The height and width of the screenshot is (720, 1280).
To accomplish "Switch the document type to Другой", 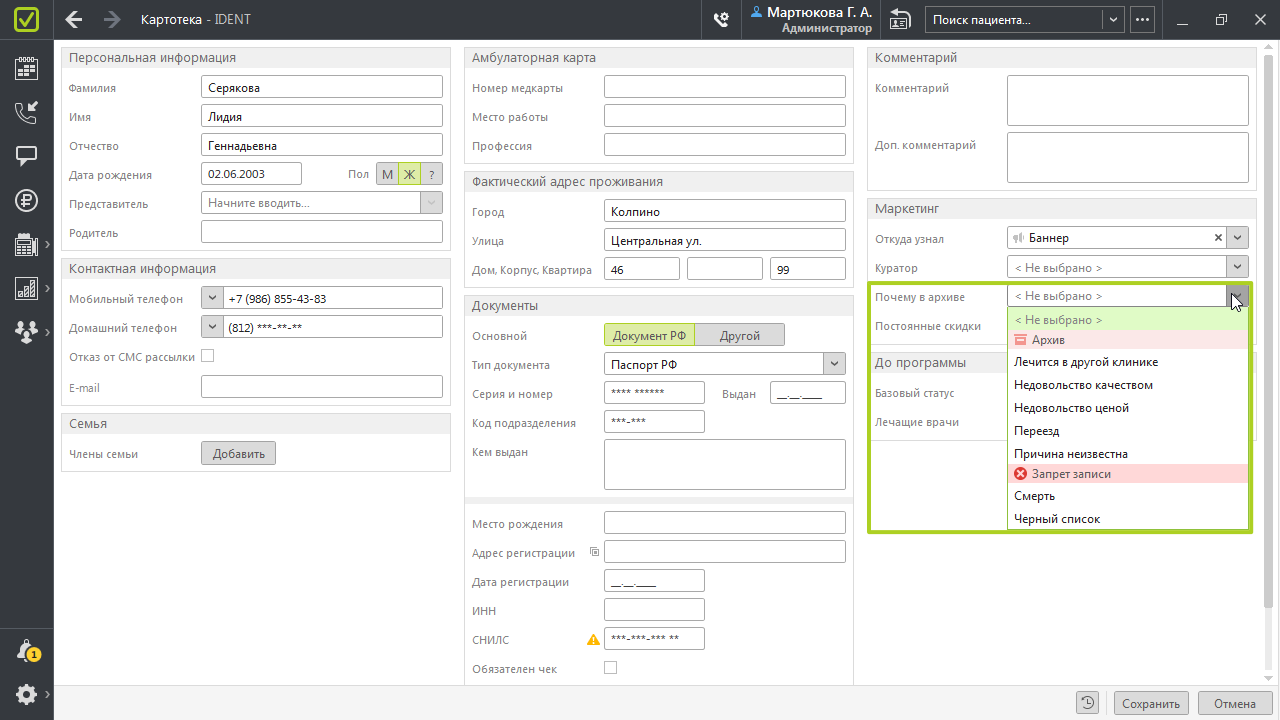I will point(740,336).
